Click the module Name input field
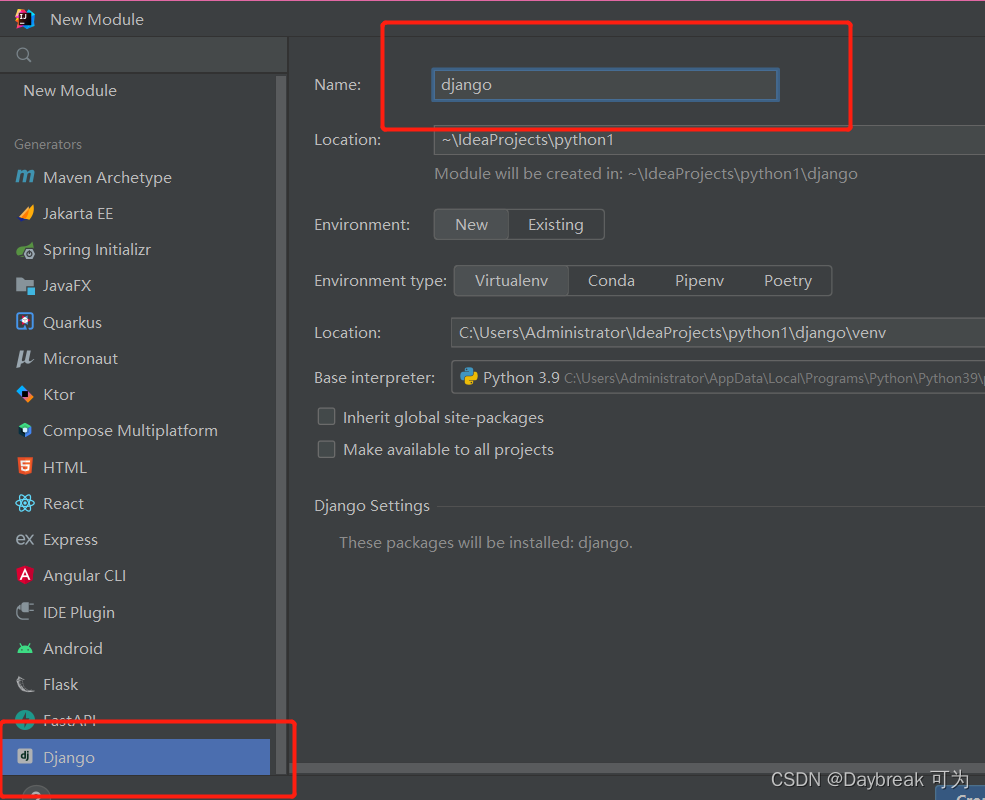 [606, 85]
